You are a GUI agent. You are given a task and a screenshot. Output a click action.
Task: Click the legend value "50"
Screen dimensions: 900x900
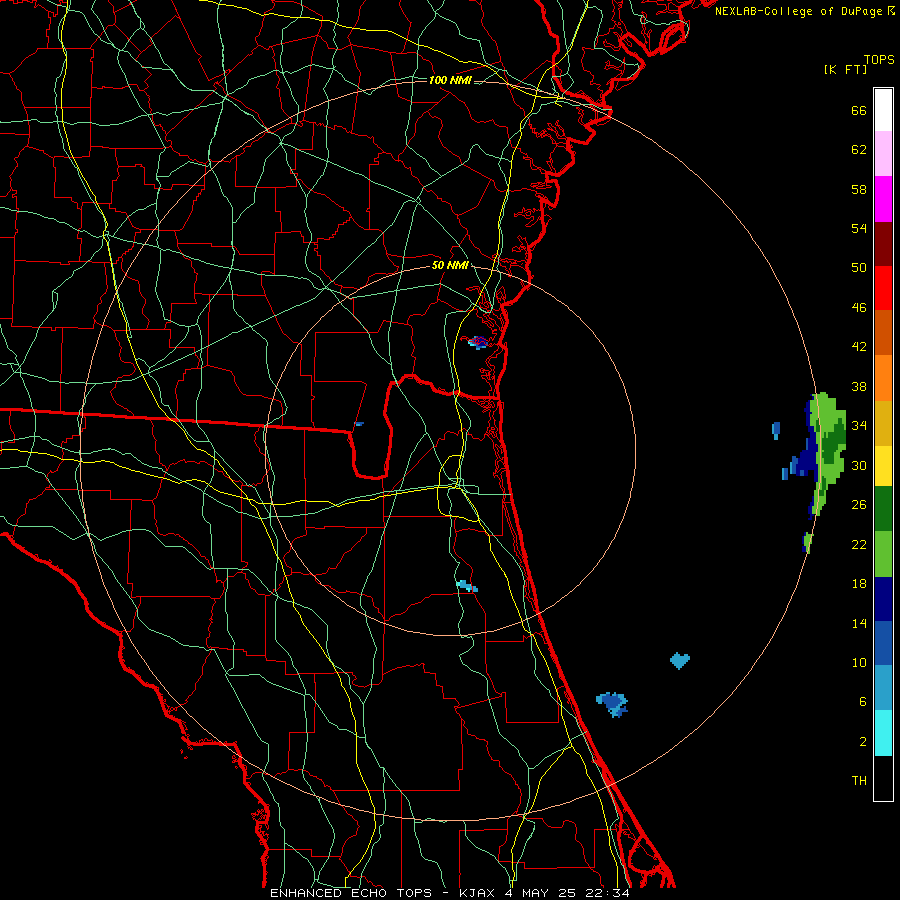(859, 268)
